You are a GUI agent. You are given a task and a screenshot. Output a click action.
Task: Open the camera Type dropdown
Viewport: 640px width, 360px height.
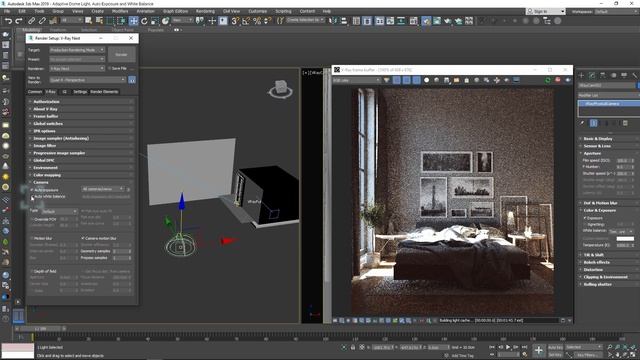pos(59,211)
